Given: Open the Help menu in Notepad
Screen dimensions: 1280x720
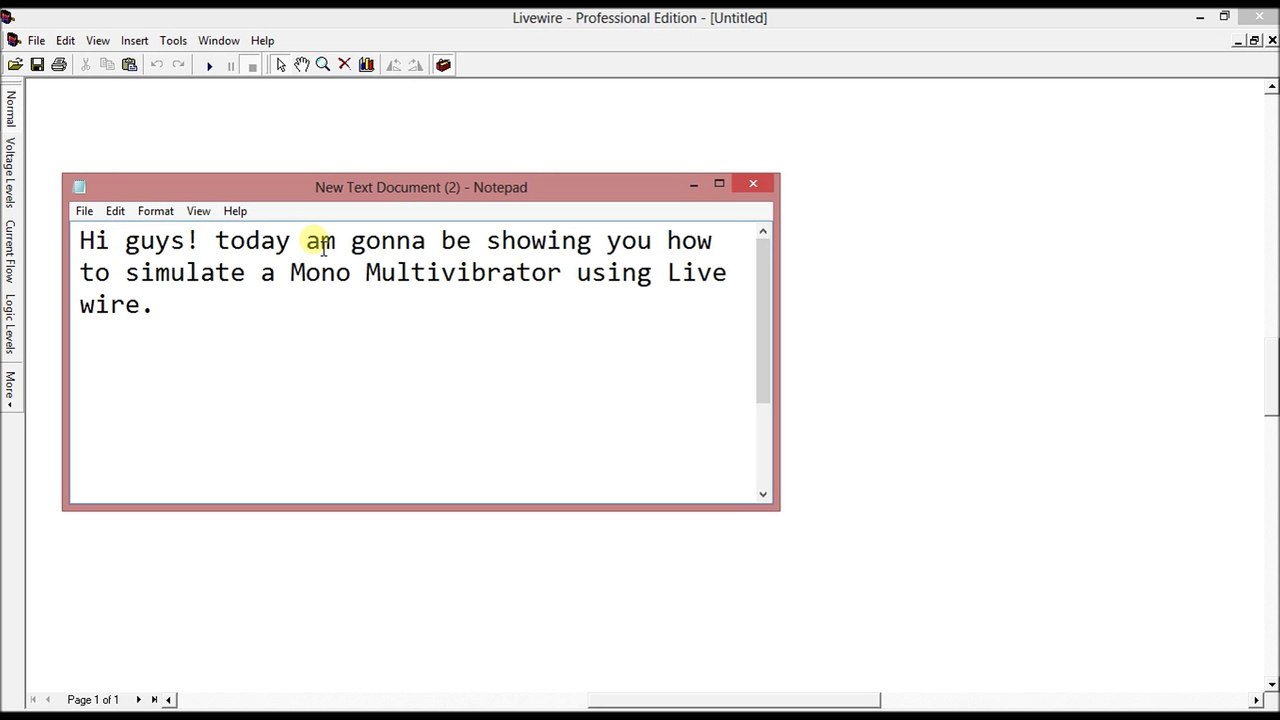Looking at the screenshot, I should coord(235,211).
